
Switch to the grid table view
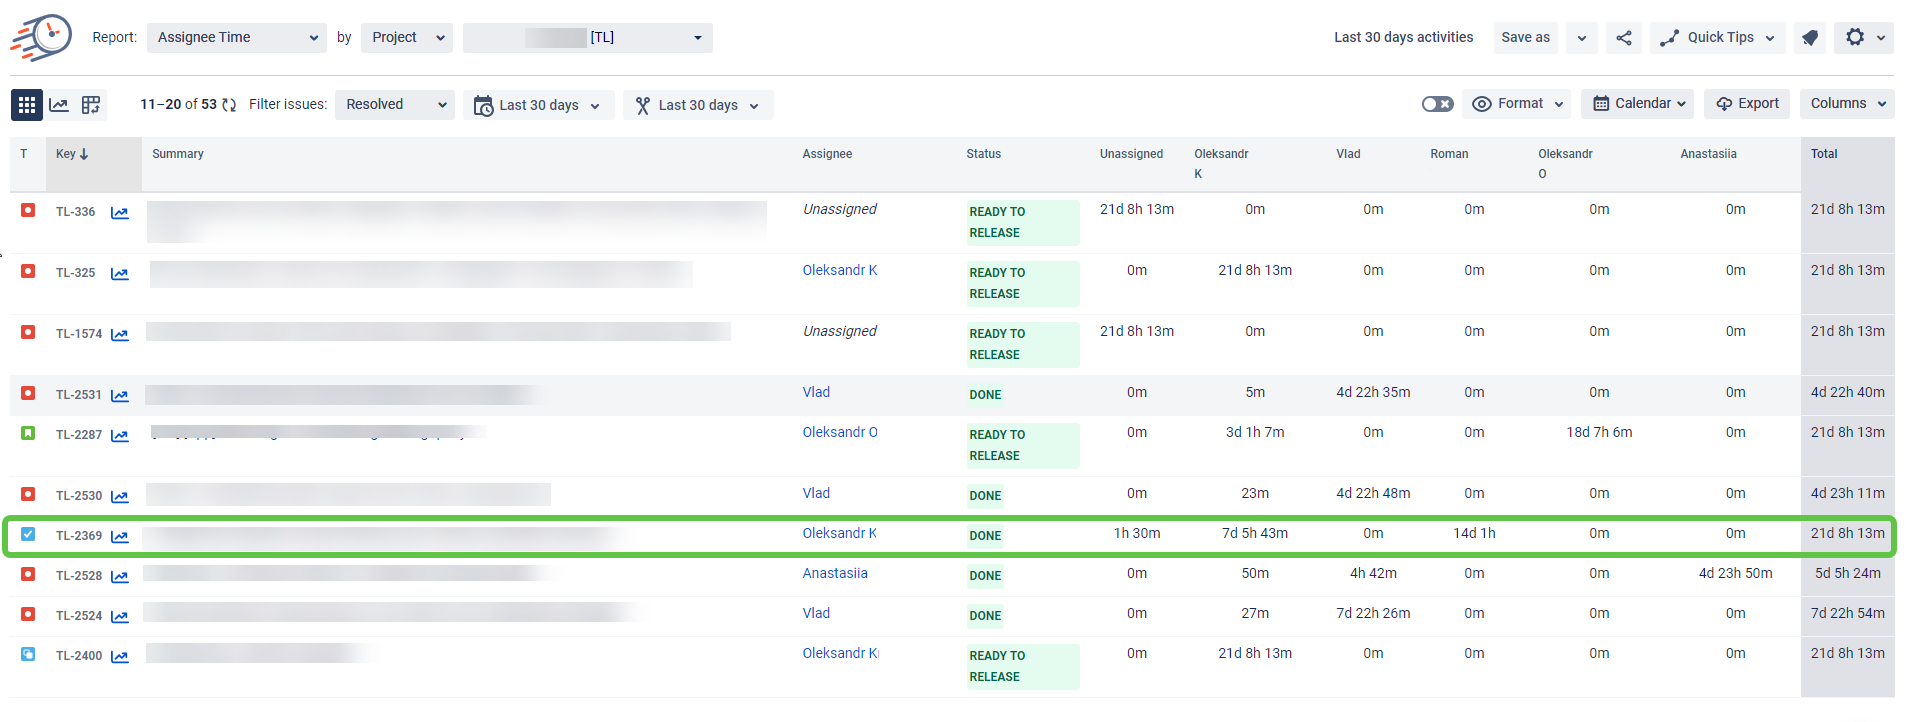(x=27, y=105)
